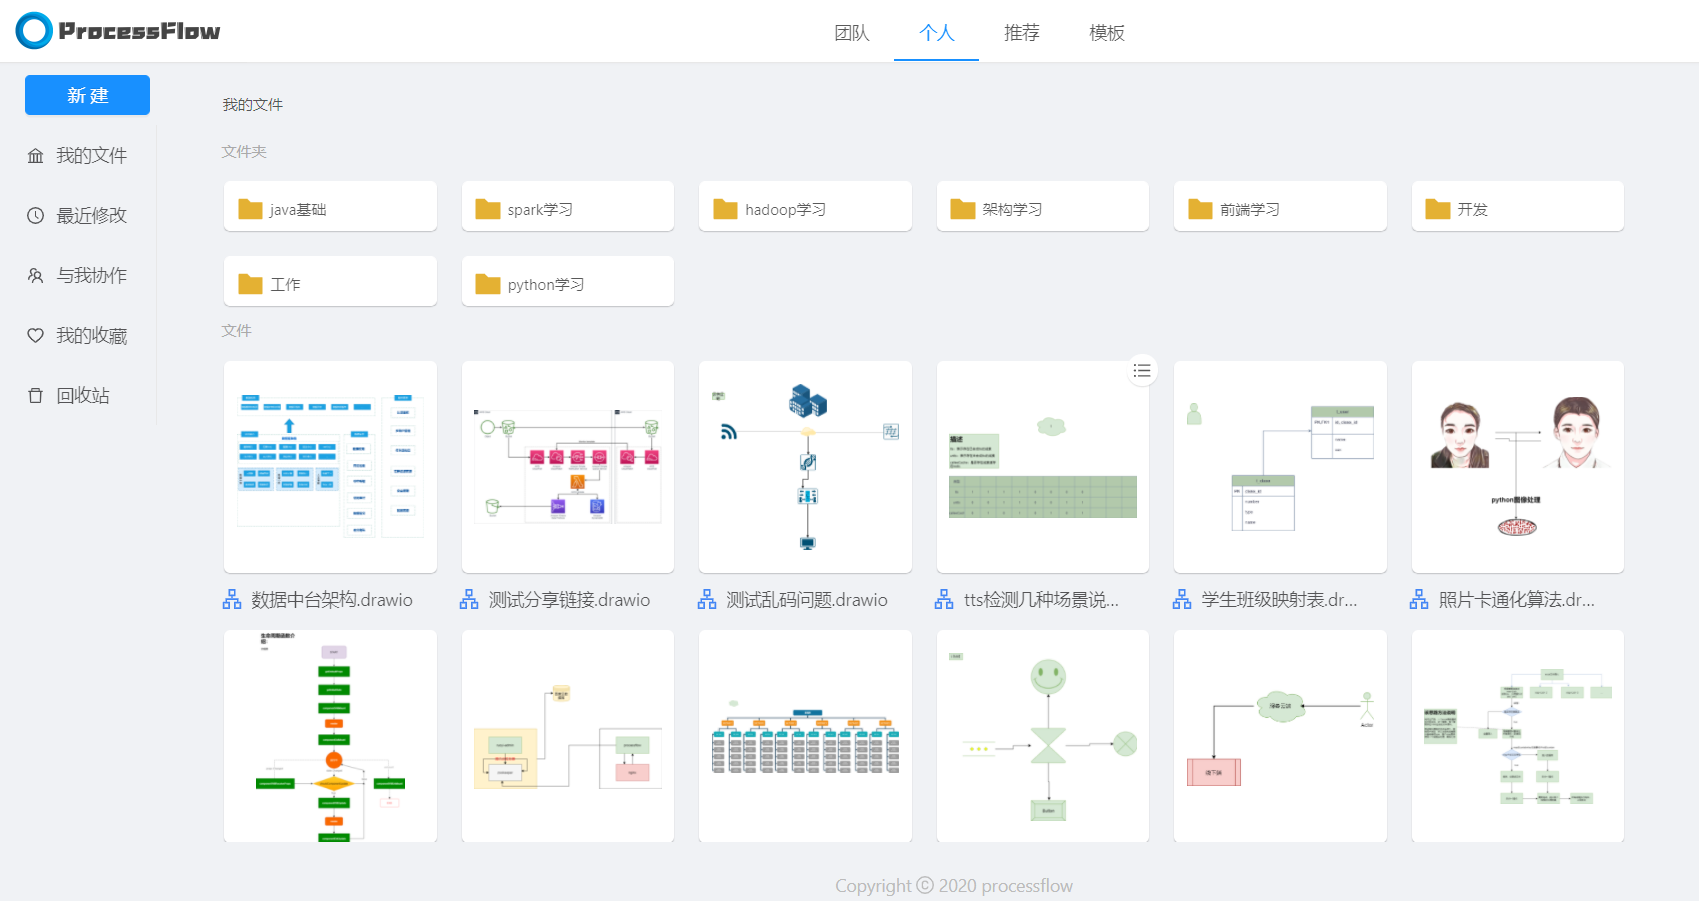The height and width of the screenshot is (901, 1699).
Task: Click the 我的收藏 heart icon
Action: tap(36, 335)
